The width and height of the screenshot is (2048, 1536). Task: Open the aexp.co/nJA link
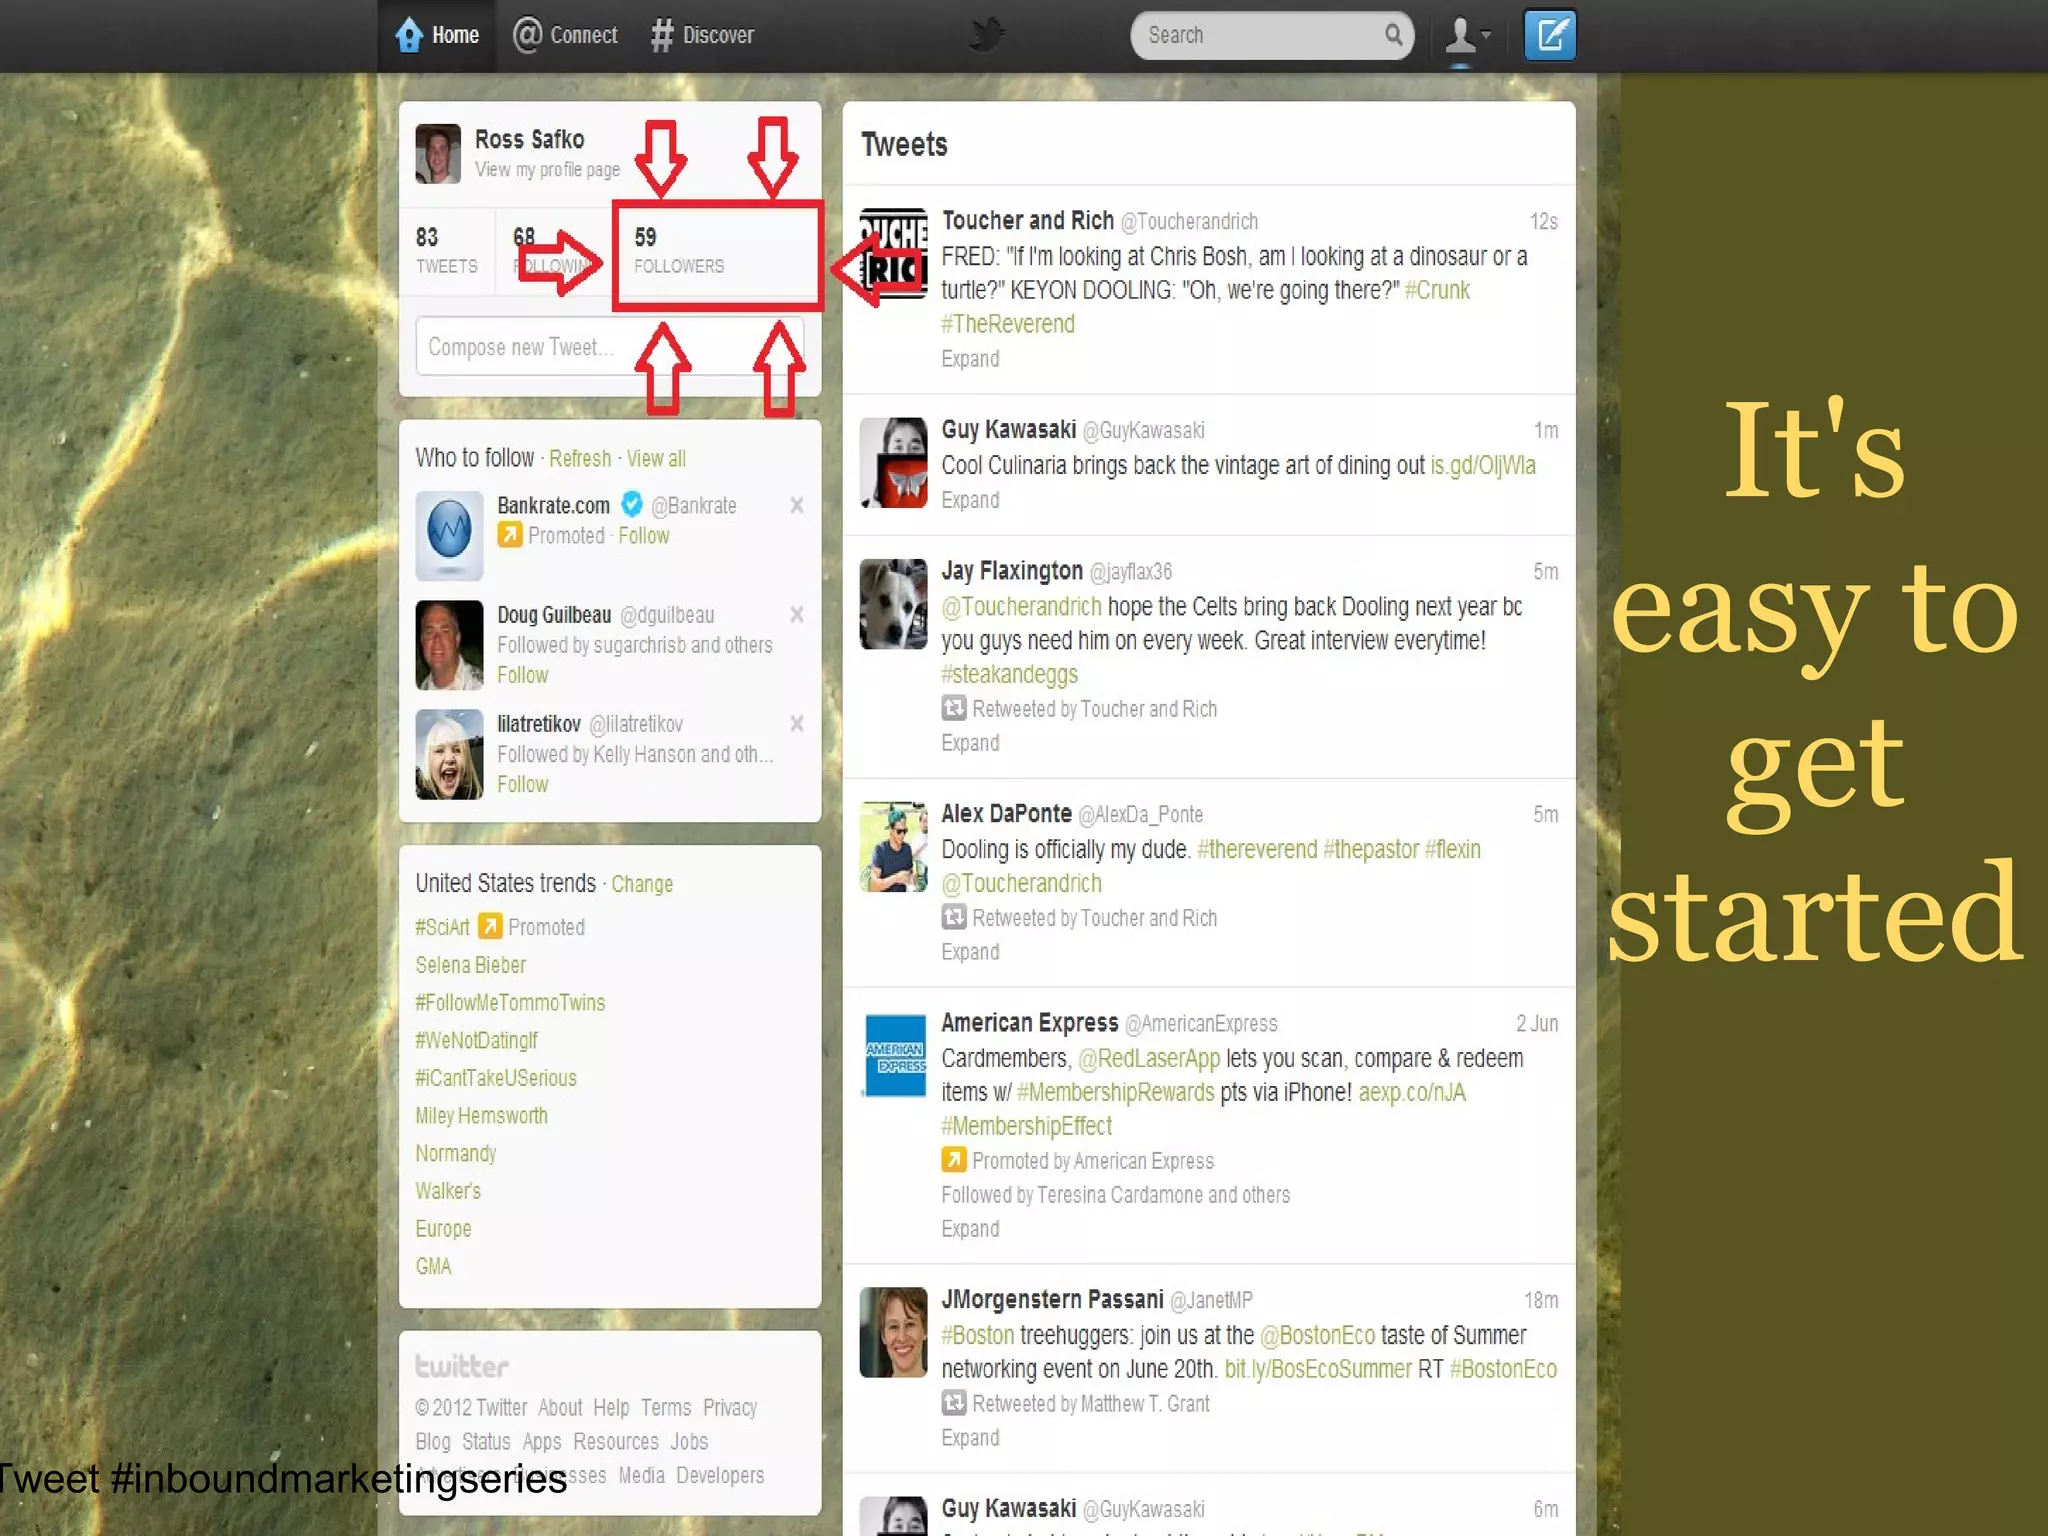click(1412, 1093)
